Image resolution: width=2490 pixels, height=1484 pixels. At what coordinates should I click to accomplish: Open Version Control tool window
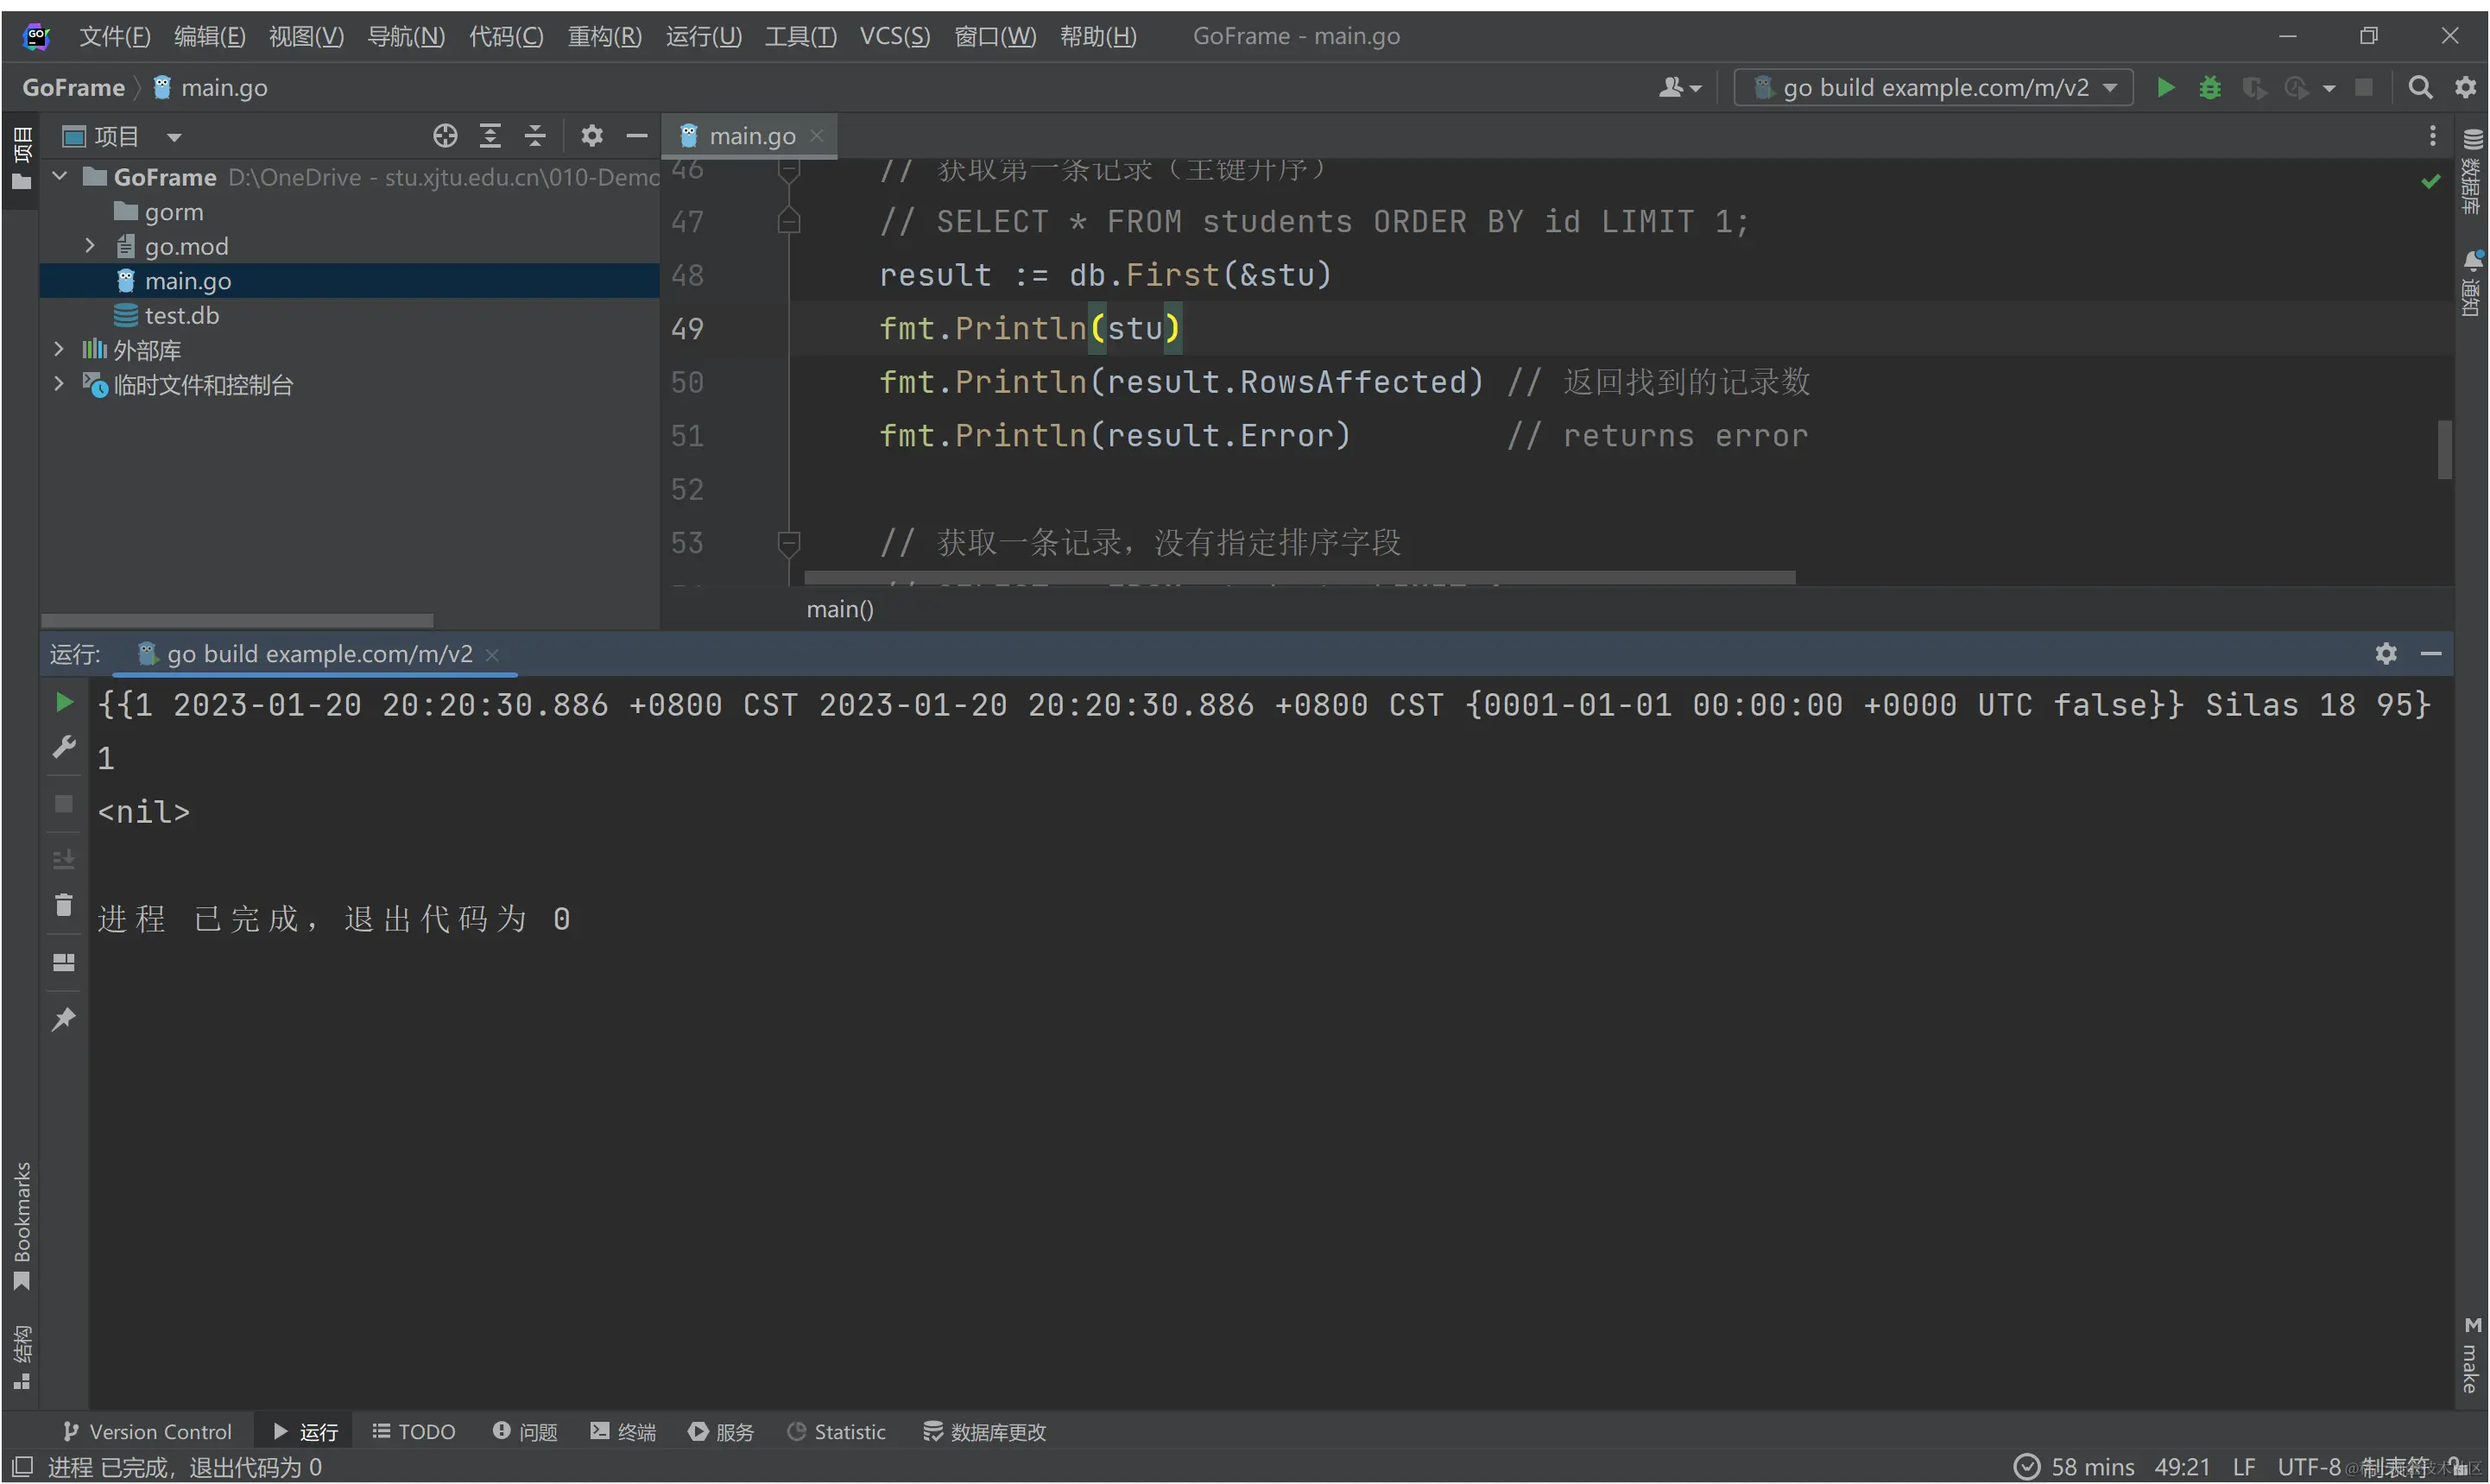coord(147,1432)
